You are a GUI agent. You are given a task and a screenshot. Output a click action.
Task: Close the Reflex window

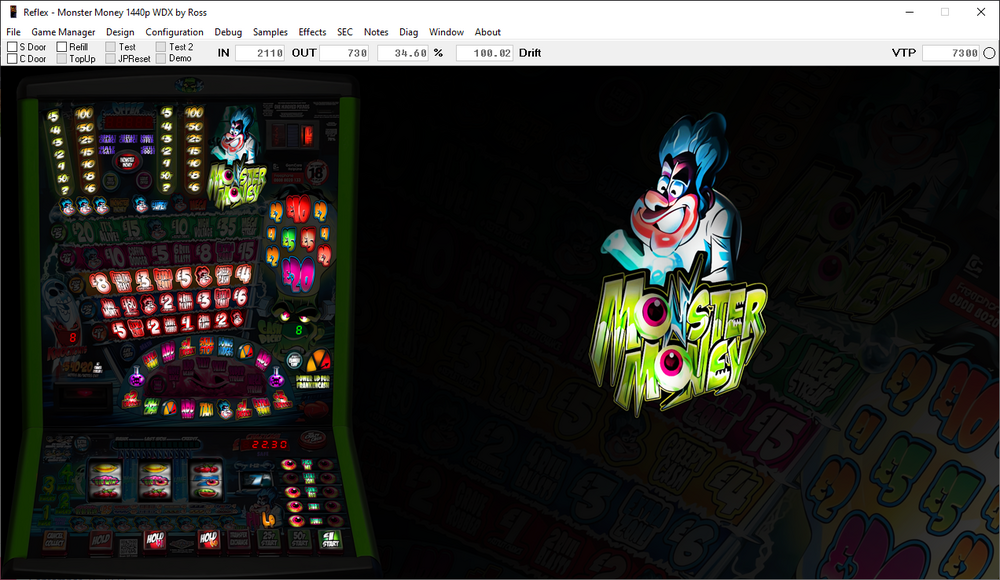click(x=981, y=12)
